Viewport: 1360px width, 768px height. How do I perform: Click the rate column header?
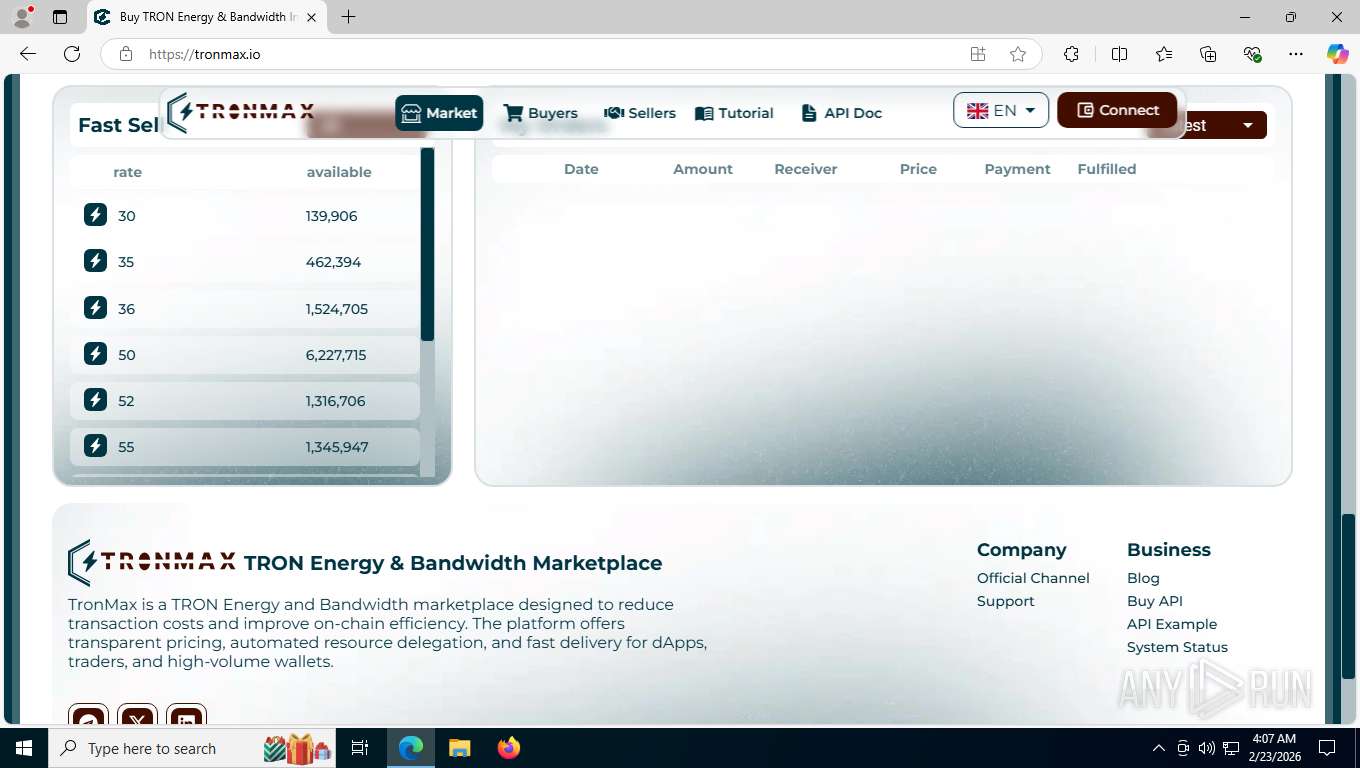pyautogui.click(x=127, y=172)
